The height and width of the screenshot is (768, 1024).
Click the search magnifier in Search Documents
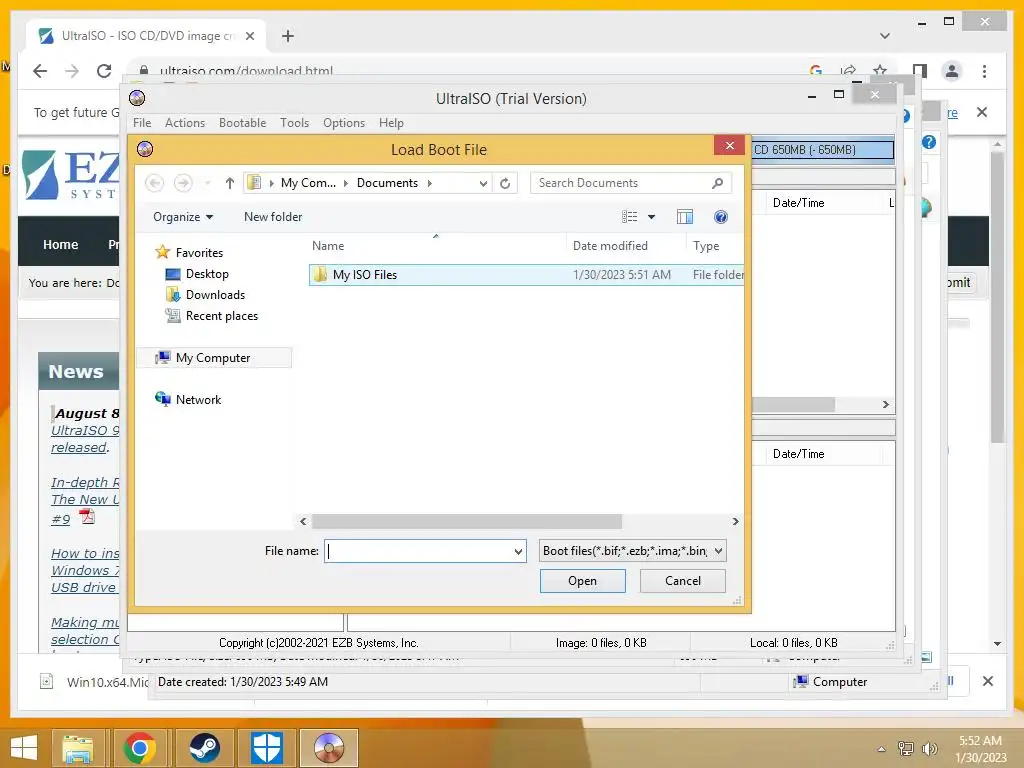(x=717, y=184)
